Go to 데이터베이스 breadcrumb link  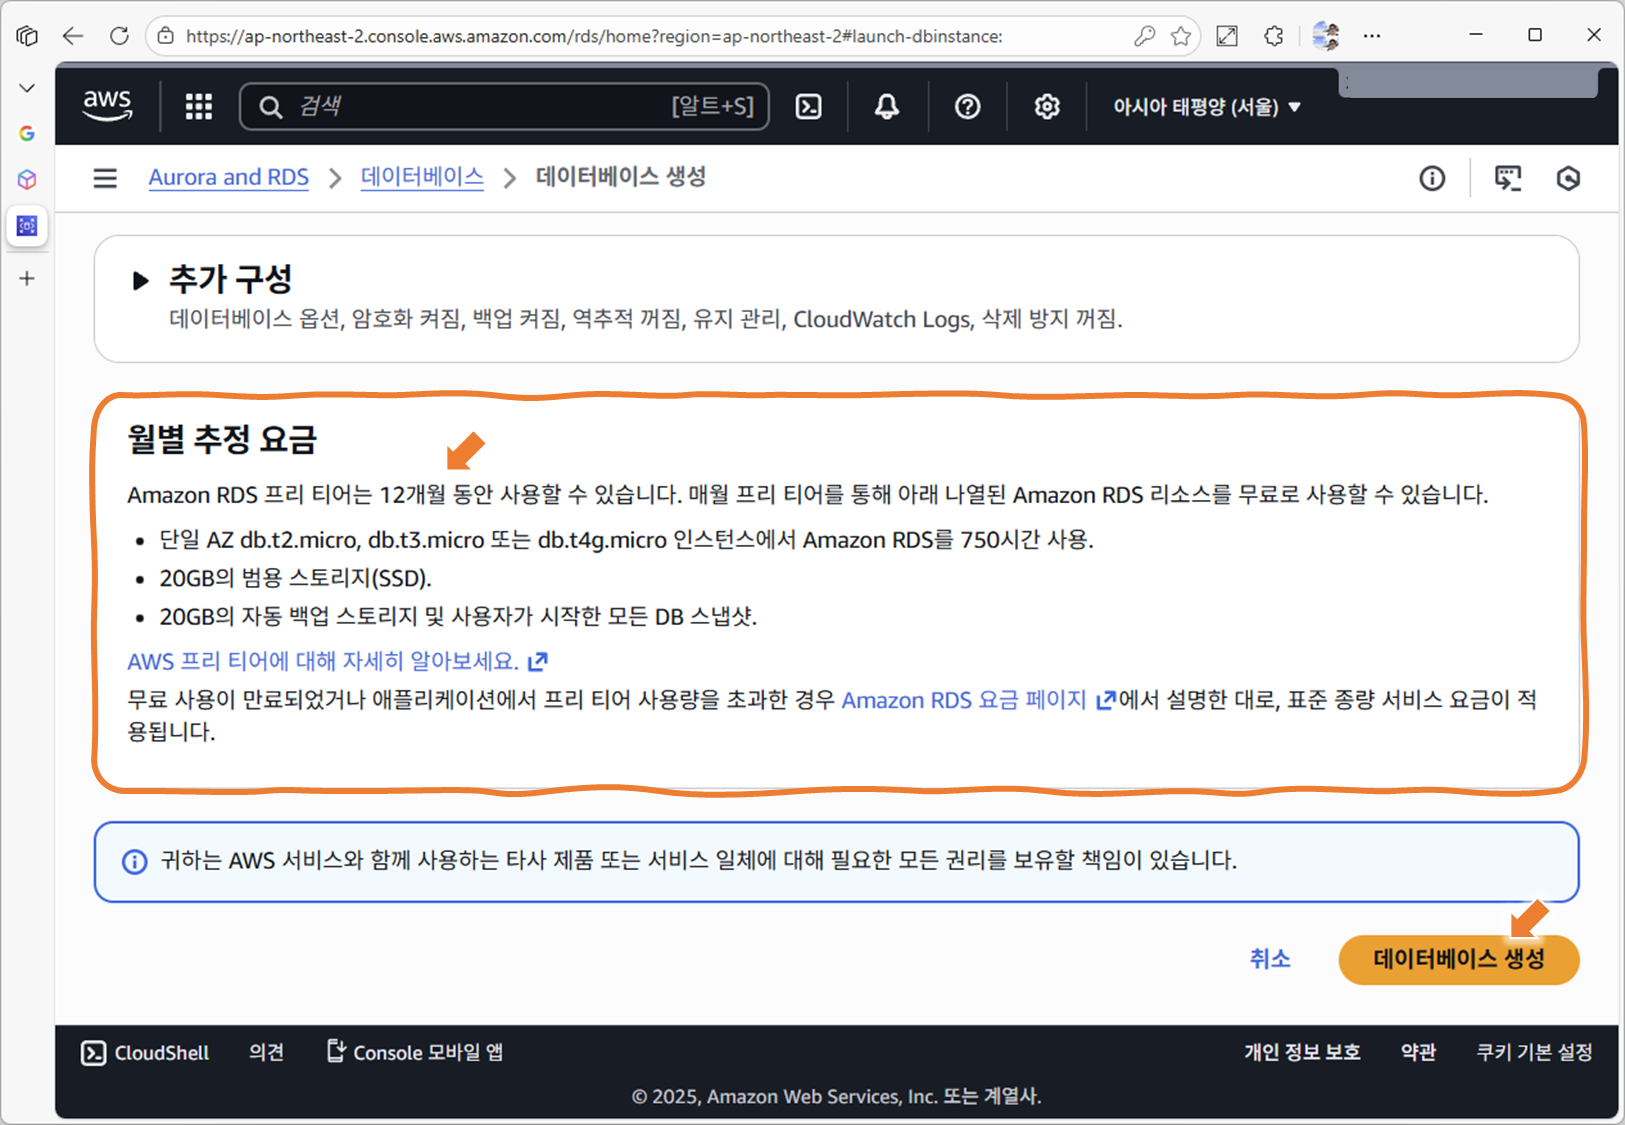[422, 177]
